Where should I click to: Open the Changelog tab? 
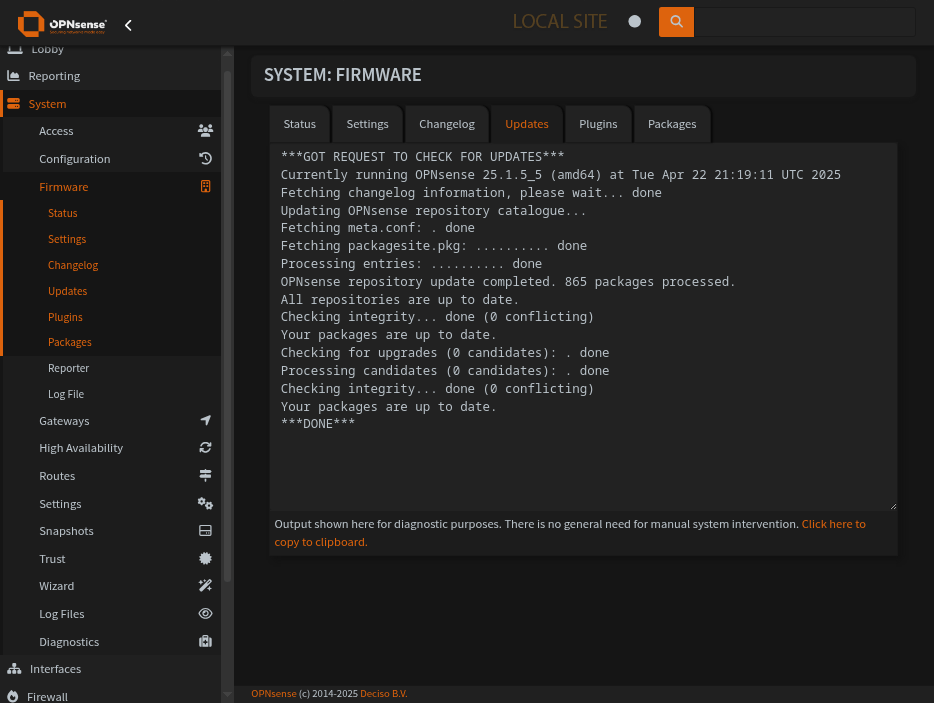coord(447,124)
